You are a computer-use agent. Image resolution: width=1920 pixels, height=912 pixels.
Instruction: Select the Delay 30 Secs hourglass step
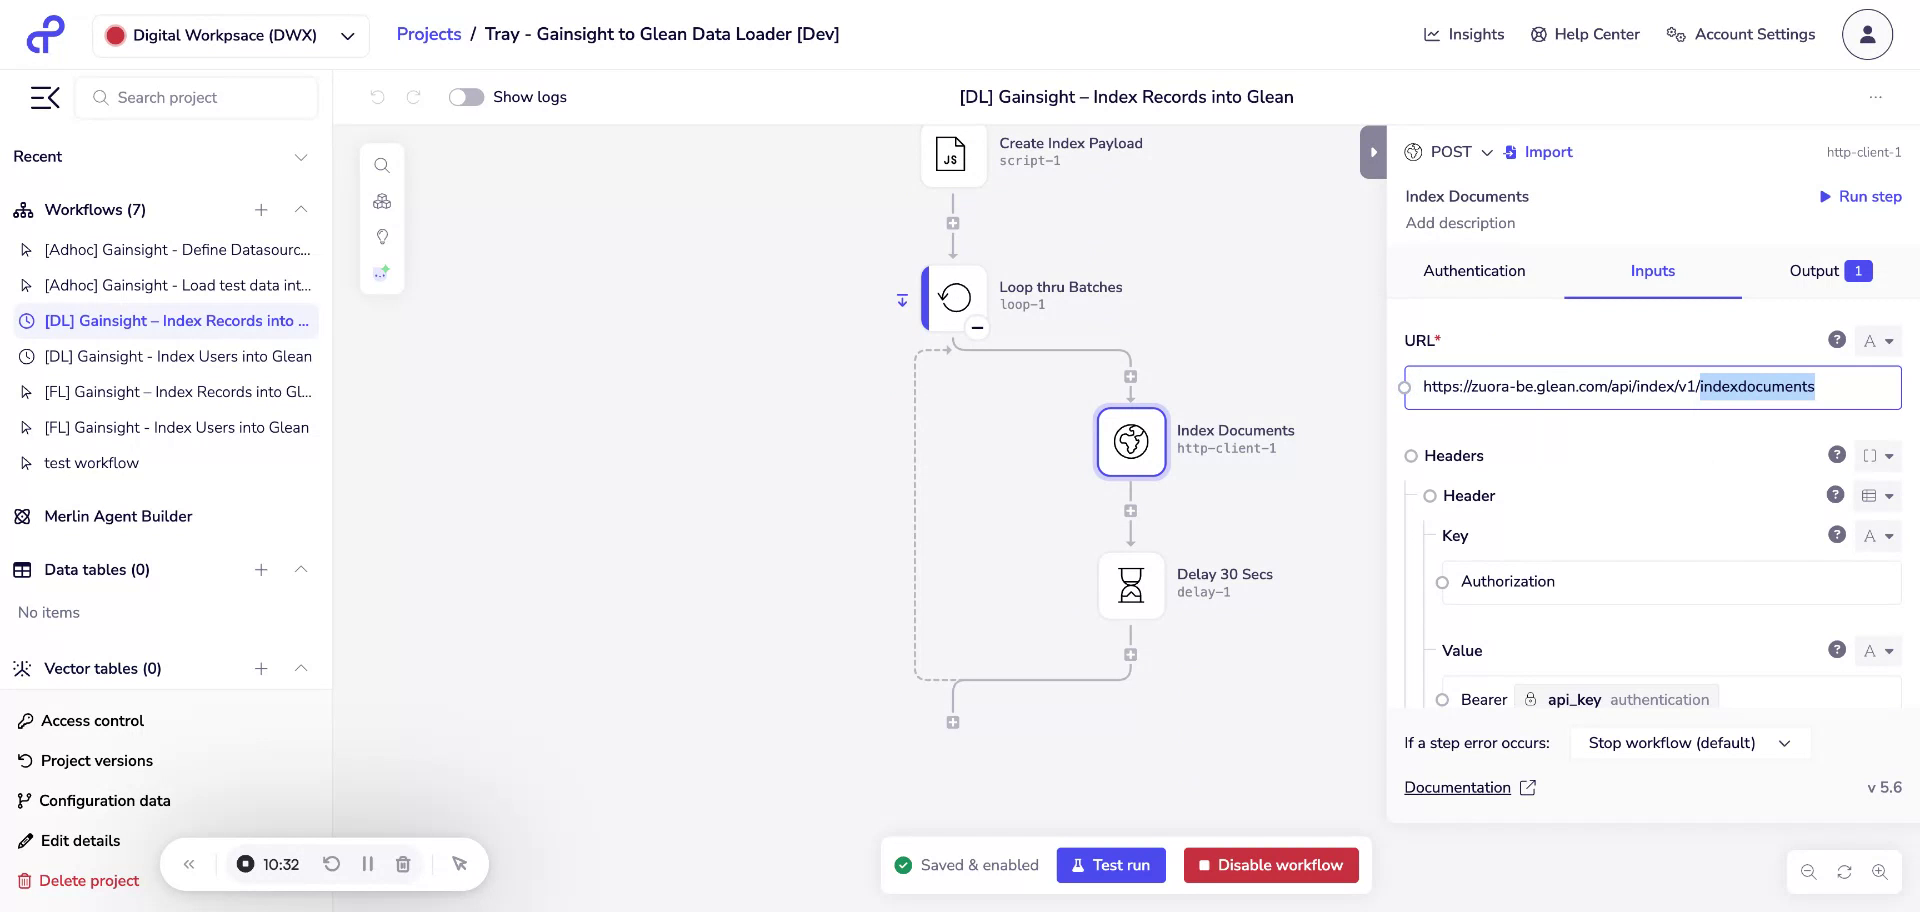click(1131, 585)
